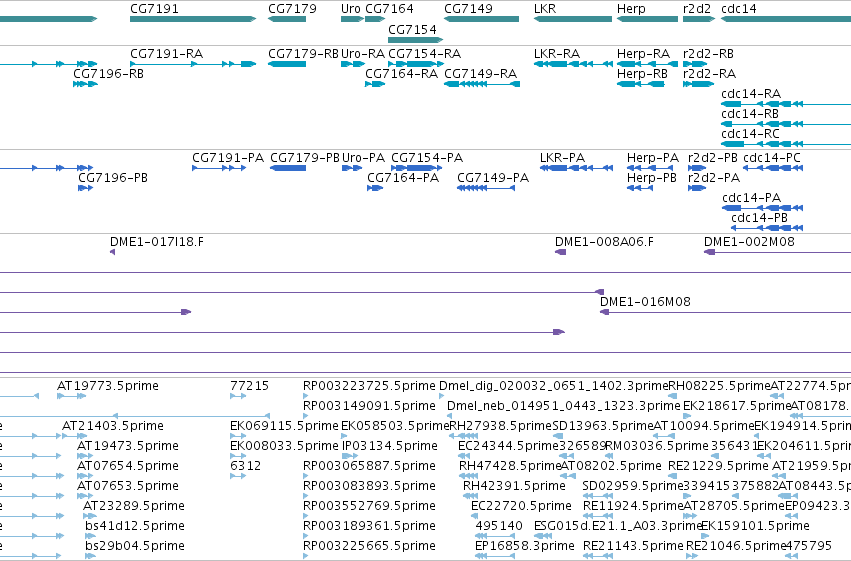Select transcript label CG7179-RB
The image size is (851, 561).
tap(303, 54)
